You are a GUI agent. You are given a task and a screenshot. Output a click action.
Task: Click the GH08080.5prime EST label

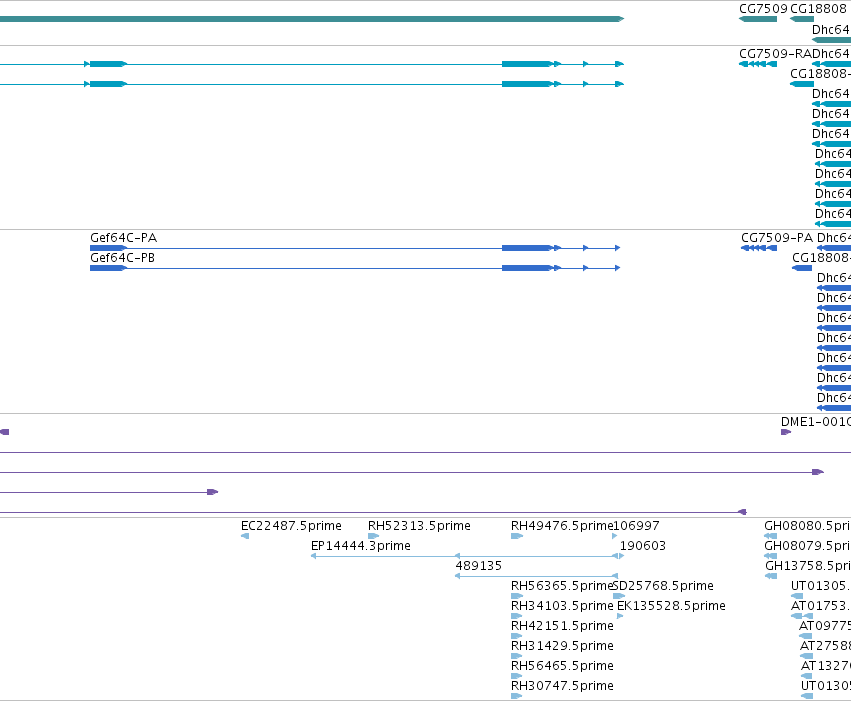tap(808, 526)
